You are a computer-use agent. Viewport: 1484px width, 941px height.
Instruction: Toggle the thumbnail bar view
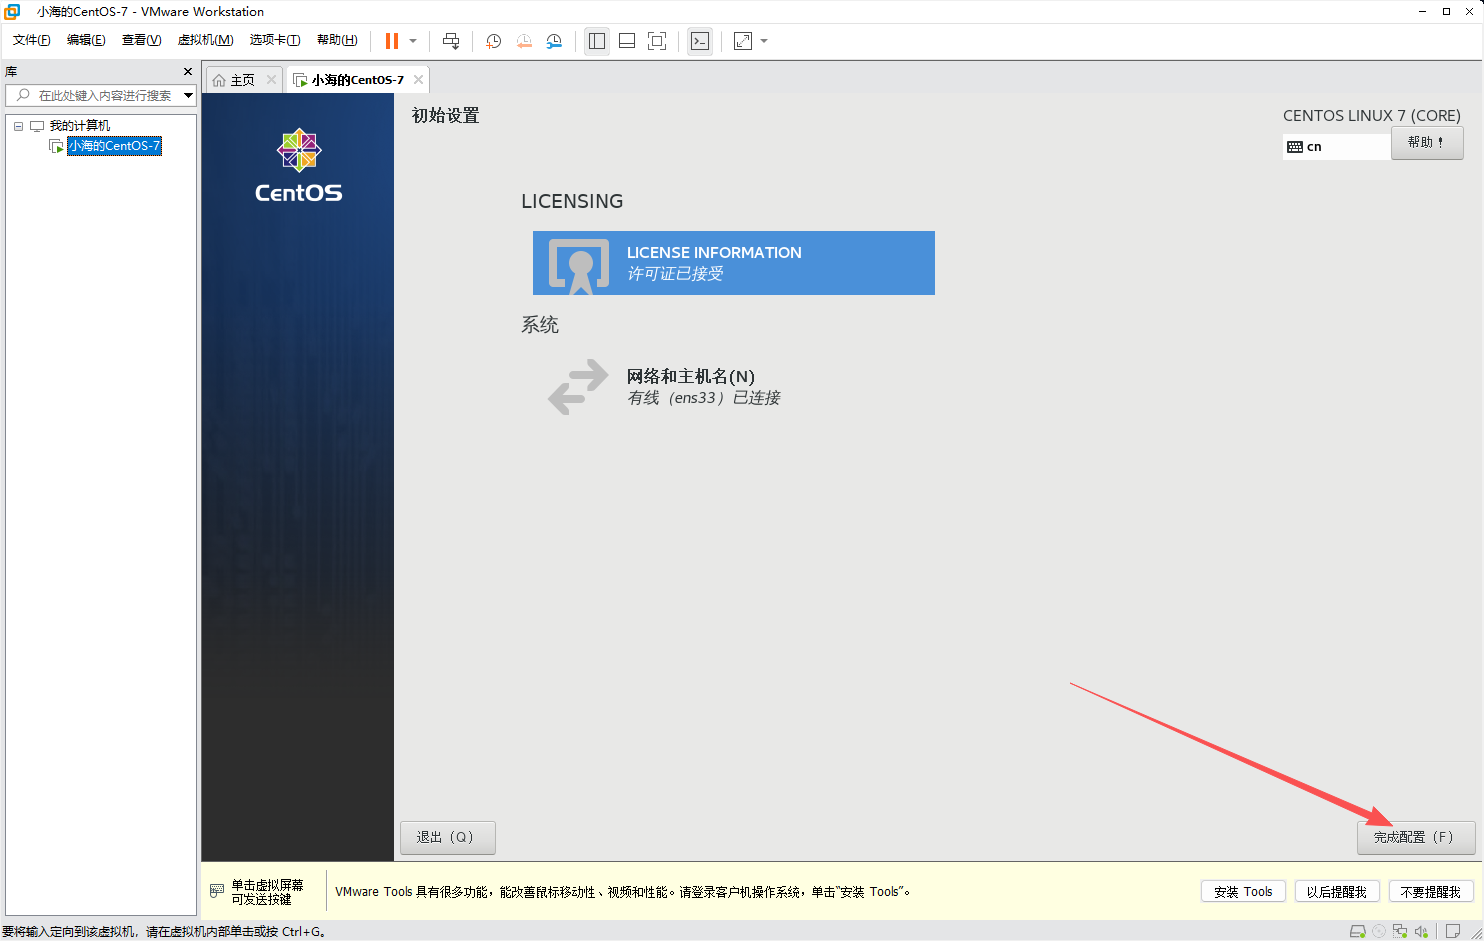click(x=627, y=41)
